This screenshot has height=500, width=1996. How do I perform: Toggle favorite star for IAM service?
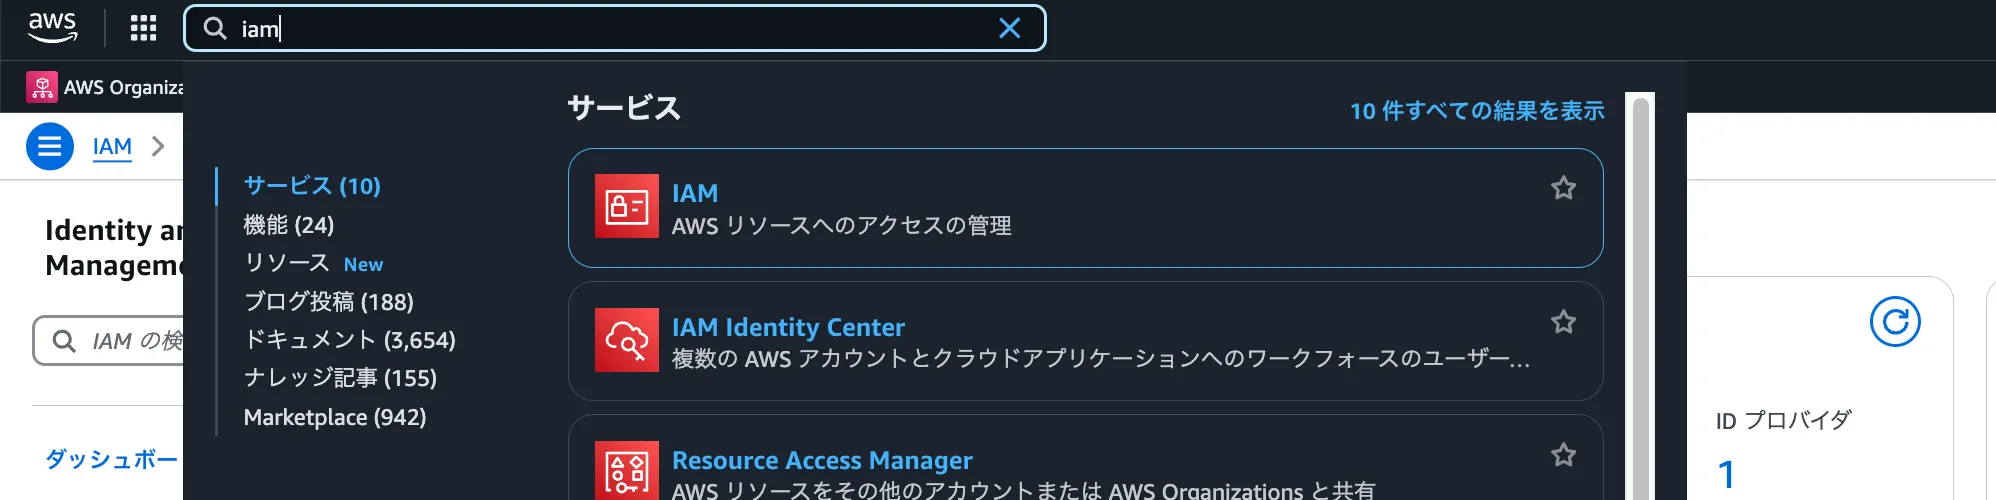click(x=1563, y=188)
